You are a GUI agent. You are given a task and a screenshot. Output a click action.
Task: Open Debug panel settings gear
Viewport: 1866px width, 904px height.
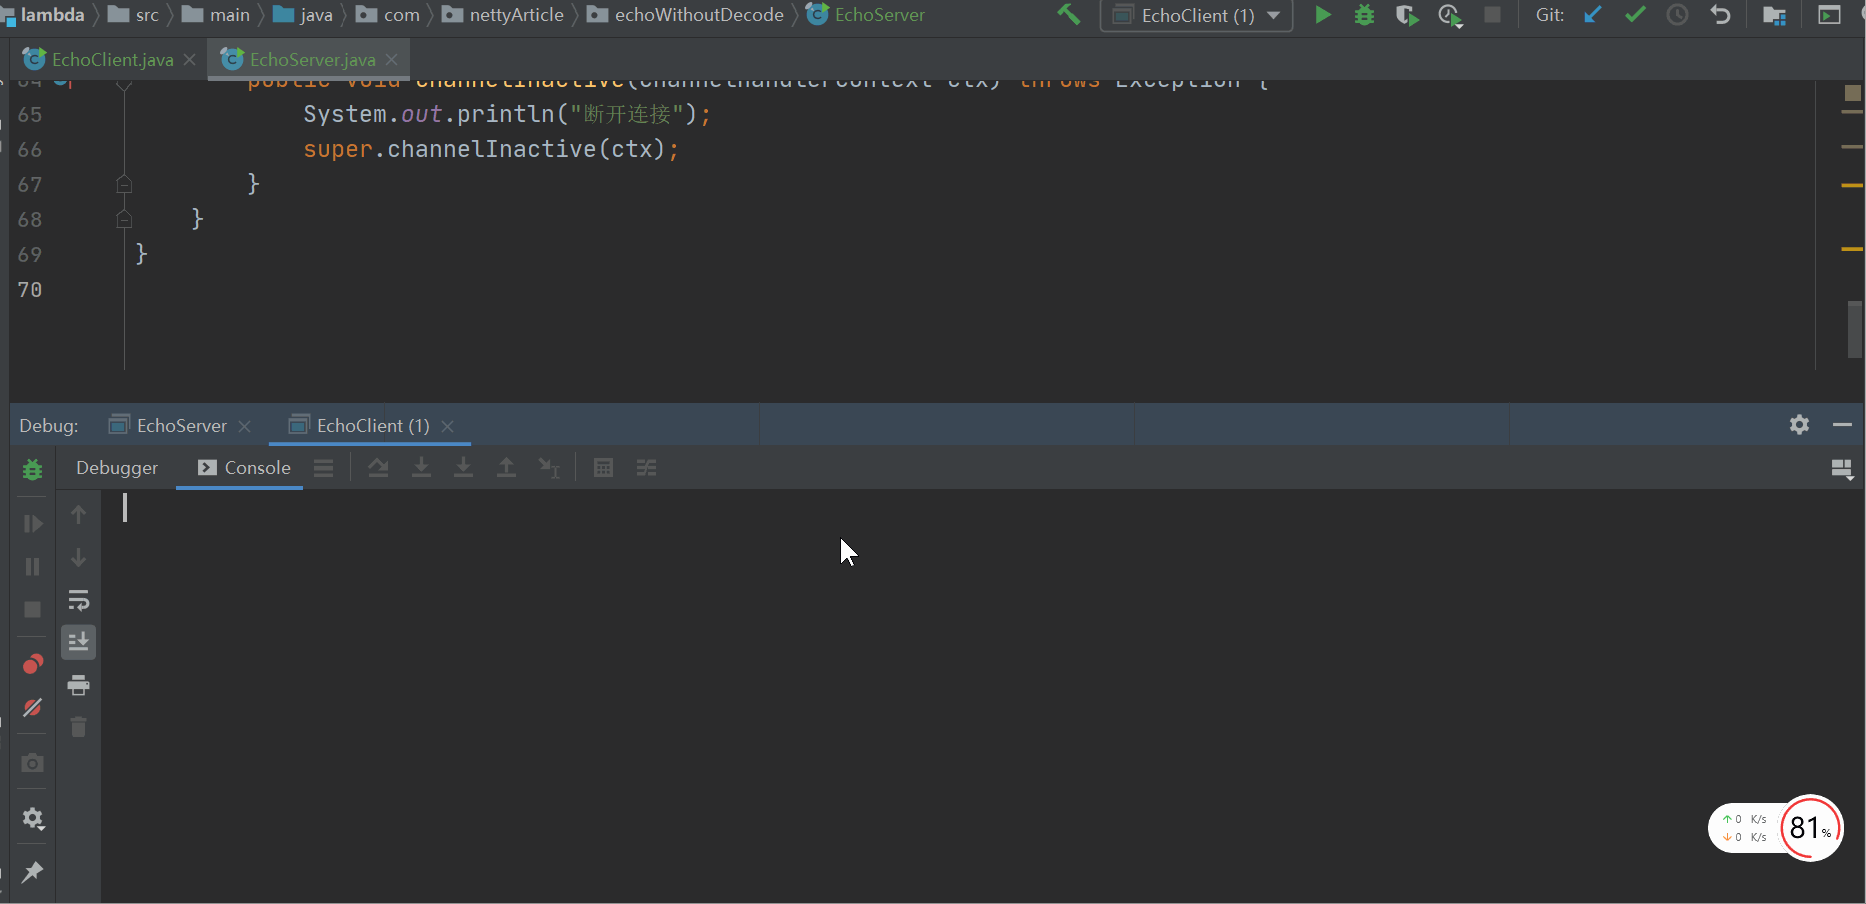click(x=1799, y=425)
